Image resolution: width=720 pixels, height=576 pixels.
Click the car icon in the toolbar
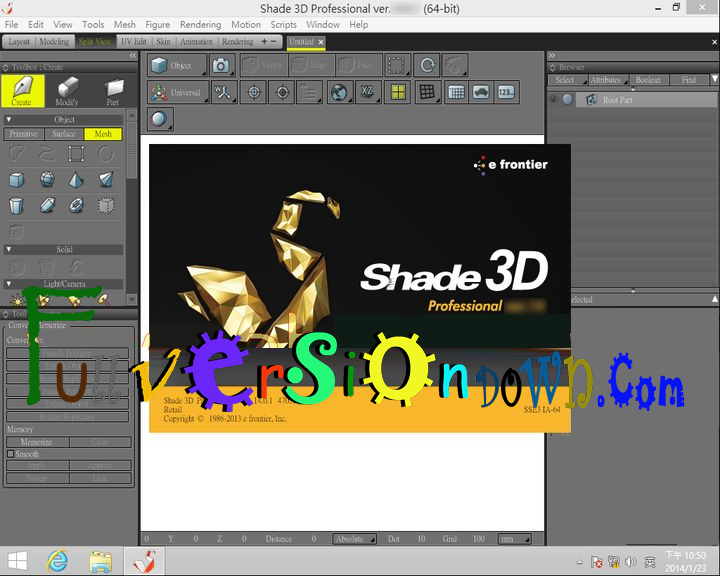tap(481, 92)
